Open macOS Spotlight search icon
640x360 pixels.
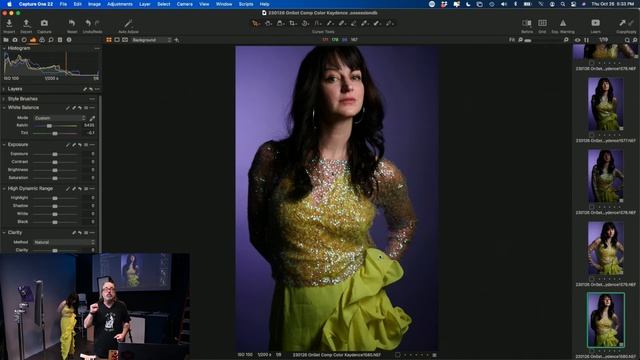click(x=562, y=4)
